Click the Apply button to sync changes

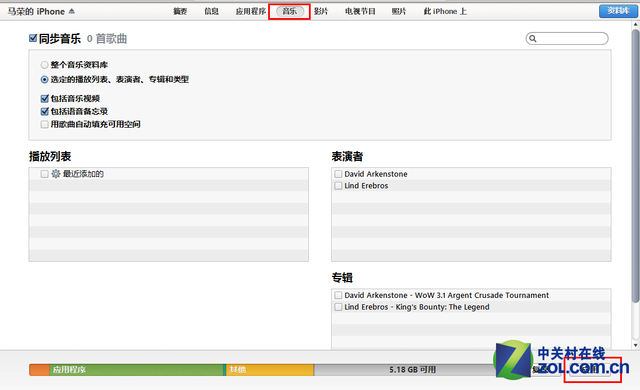pos(590,370)
